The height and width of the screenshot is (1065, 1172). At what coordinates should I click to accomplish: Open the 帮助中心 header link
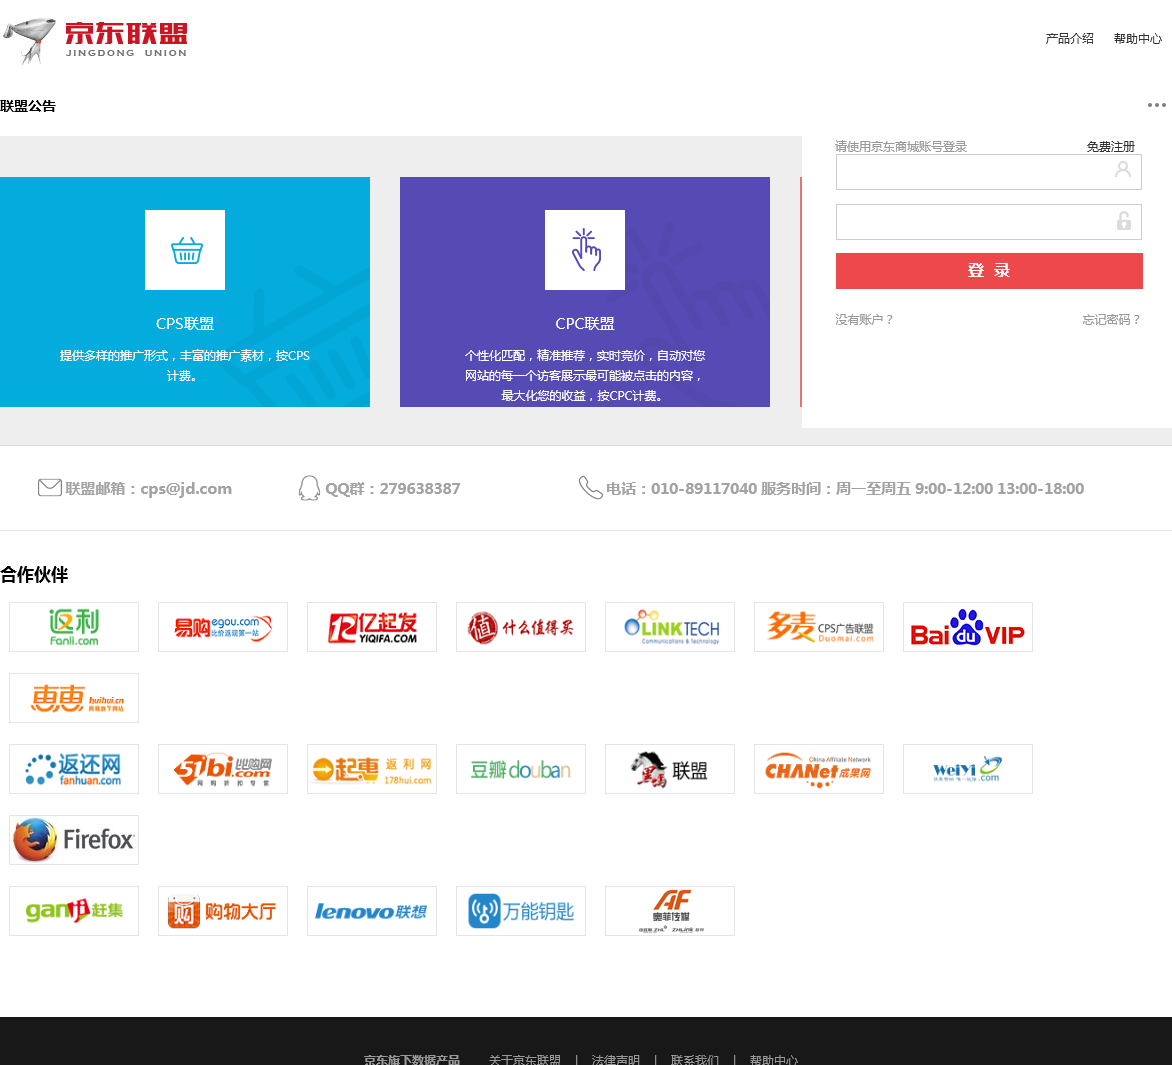point(1138,38)
